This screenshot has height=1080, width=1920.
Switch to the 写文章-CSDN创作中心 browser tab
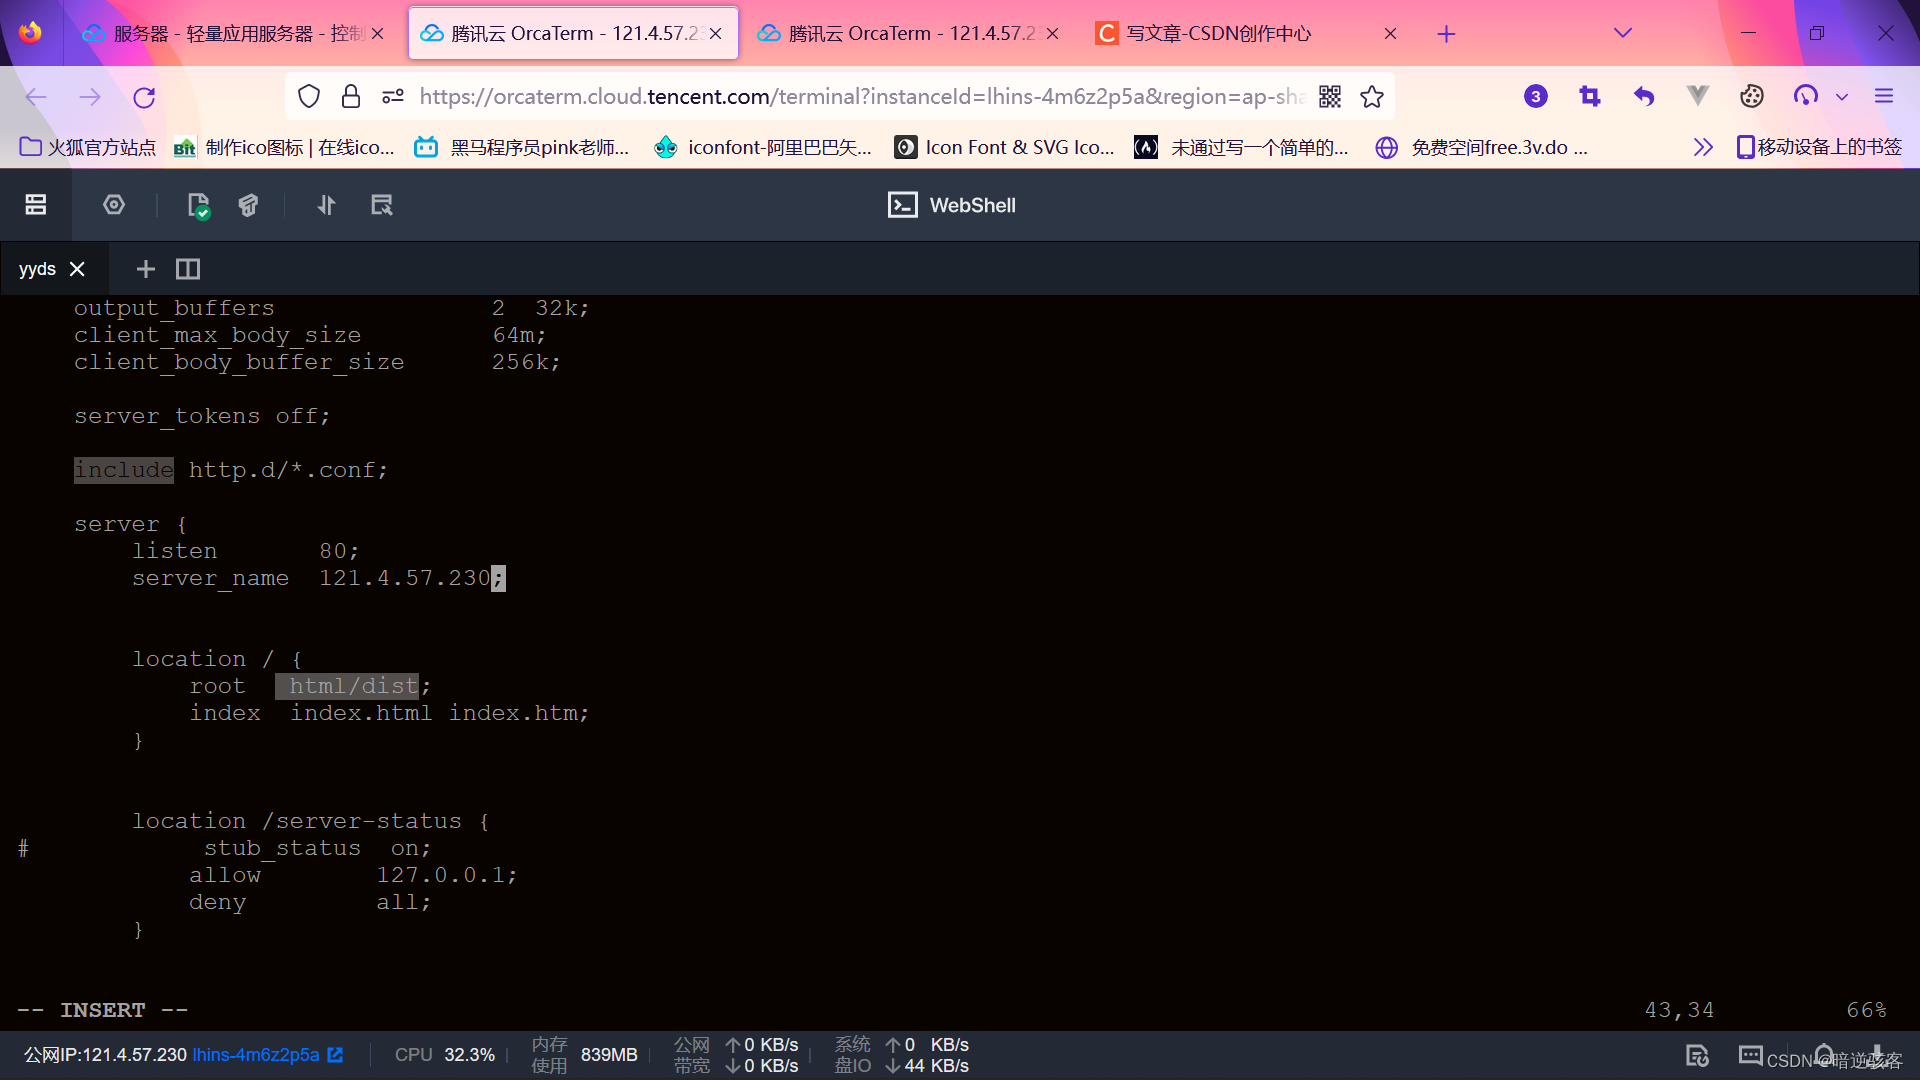click(x=1218, y=33)
